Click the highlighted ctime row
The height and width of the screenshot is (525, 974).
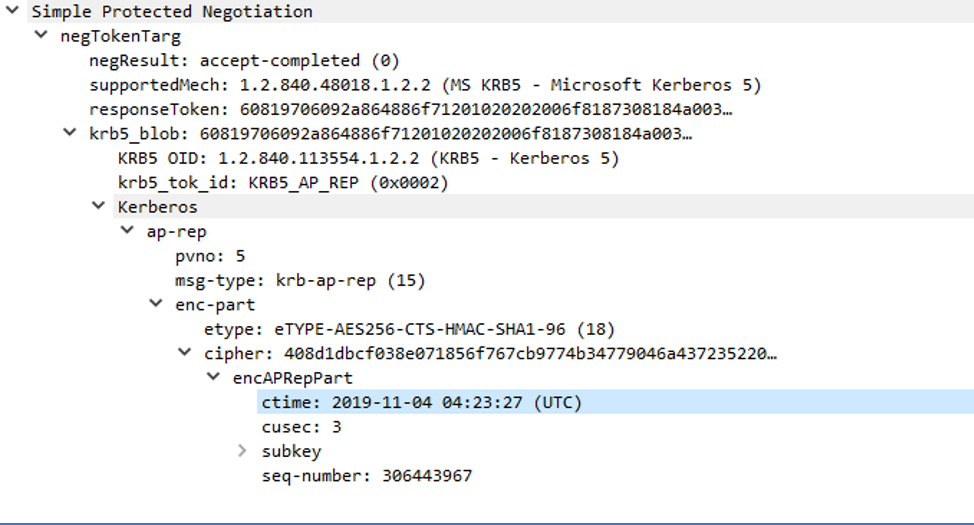coord(421,402)
